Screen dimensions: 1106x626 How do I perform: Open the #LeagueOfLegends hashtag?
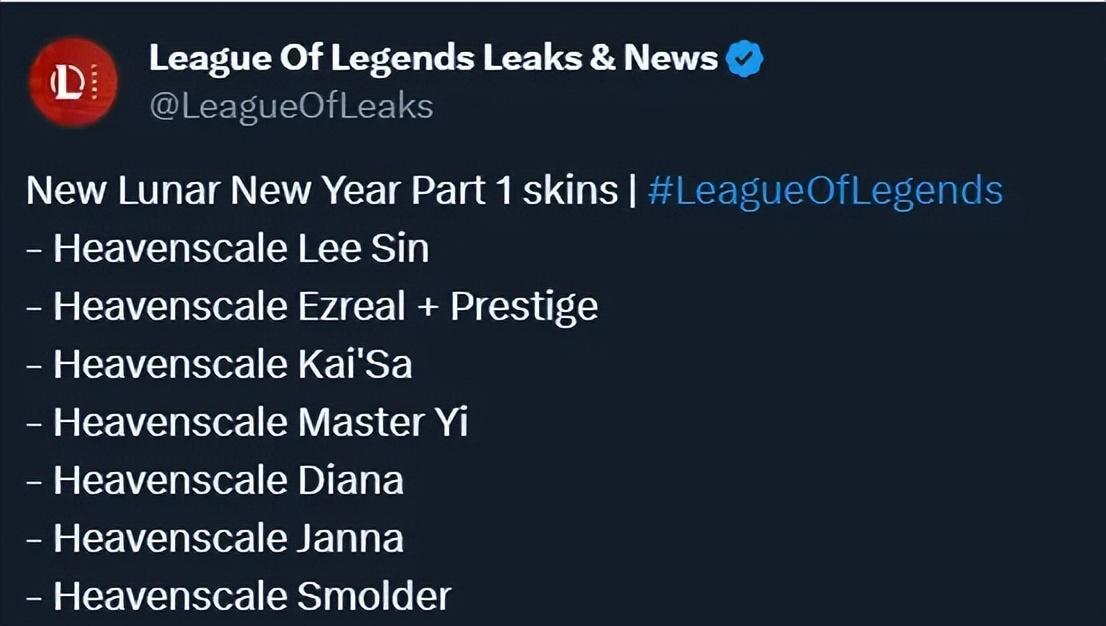click(x=825, y=190)
